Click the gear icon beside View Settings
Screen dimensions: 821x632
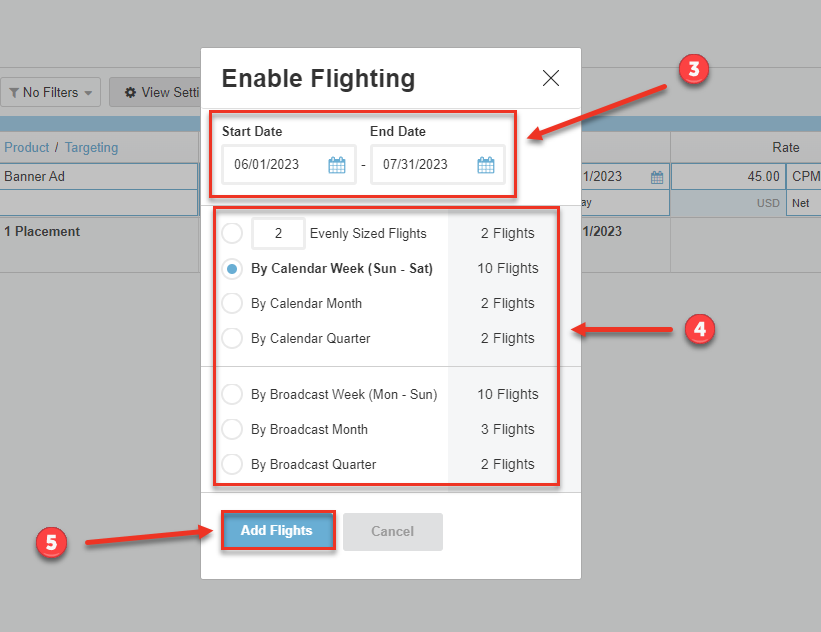coord(130,92)
